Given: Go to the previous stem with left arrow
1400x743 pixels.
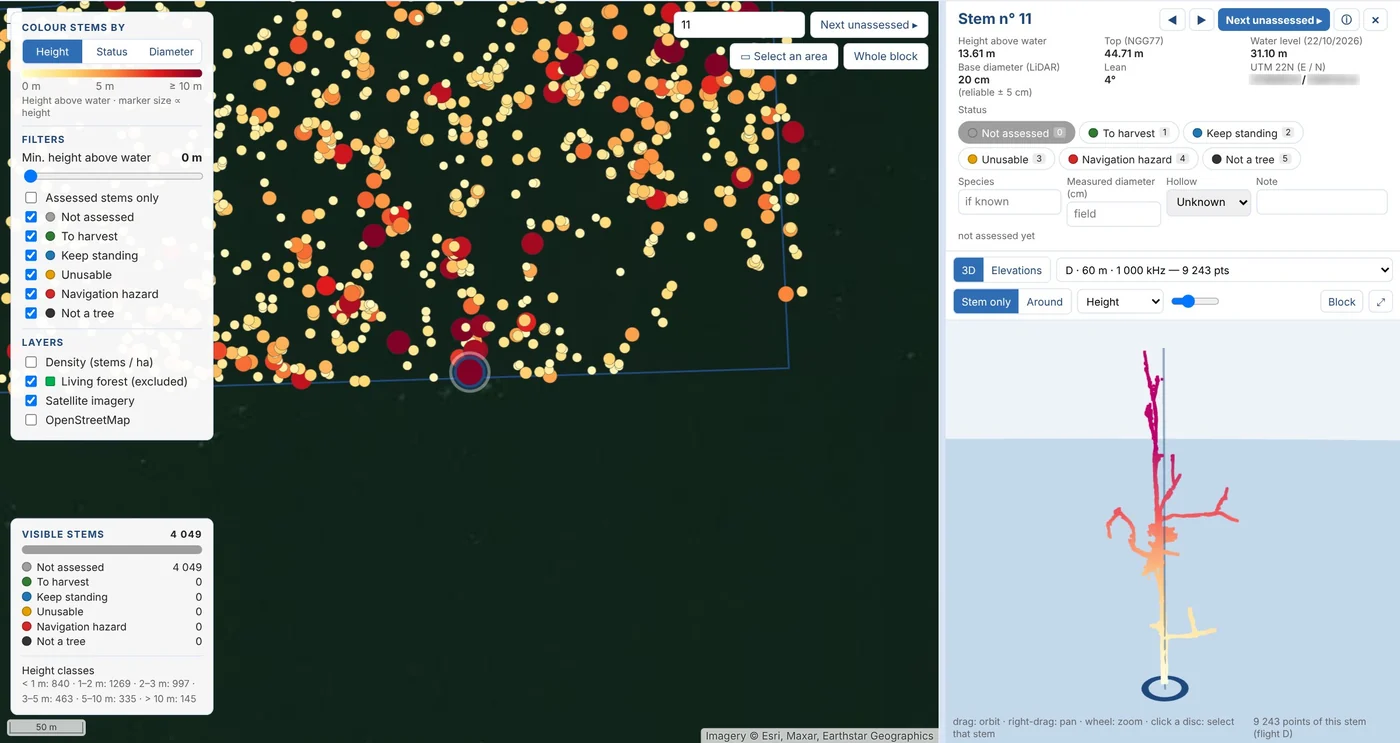Looking at the screenshot, I should (1172, 20).
